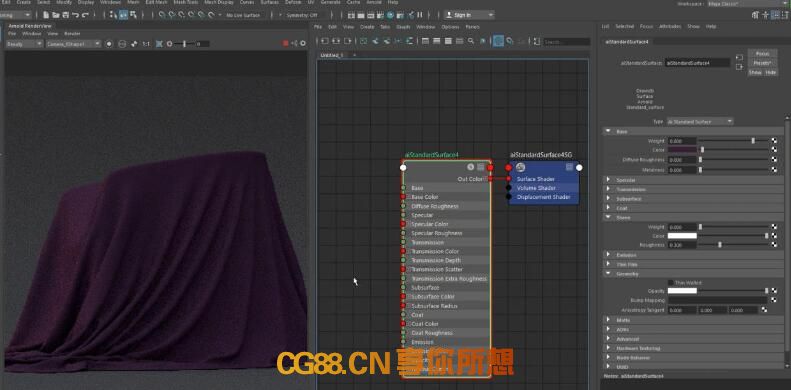Open the Arnold menu in main menu bar
This screenshot has height=390, width=791.
tap(374, 3)
